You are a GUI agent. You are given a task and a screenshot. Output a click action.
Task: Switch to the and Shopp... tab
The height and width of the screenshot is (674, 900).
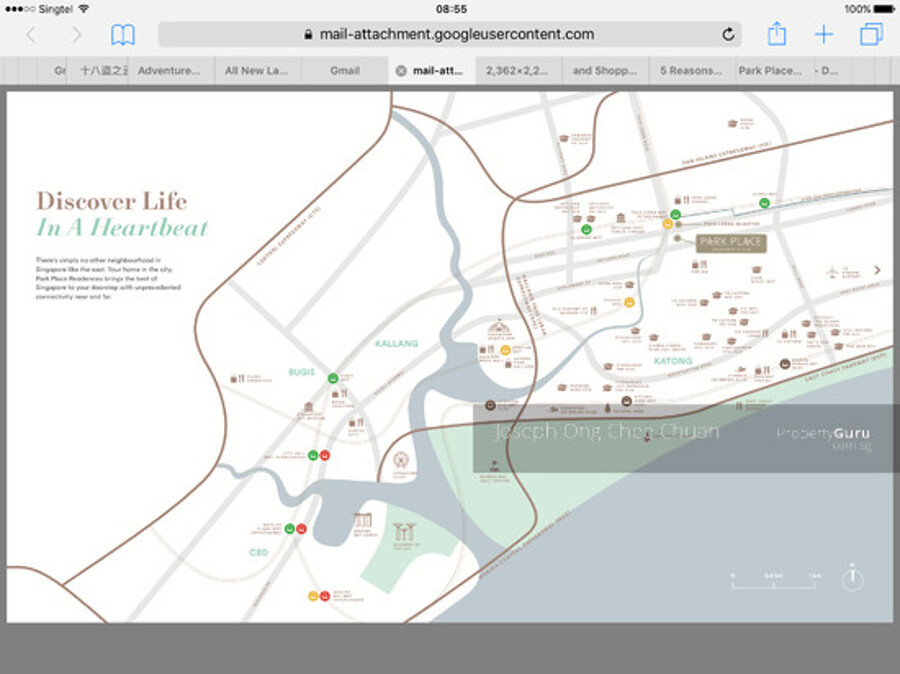tap(604, 71)
